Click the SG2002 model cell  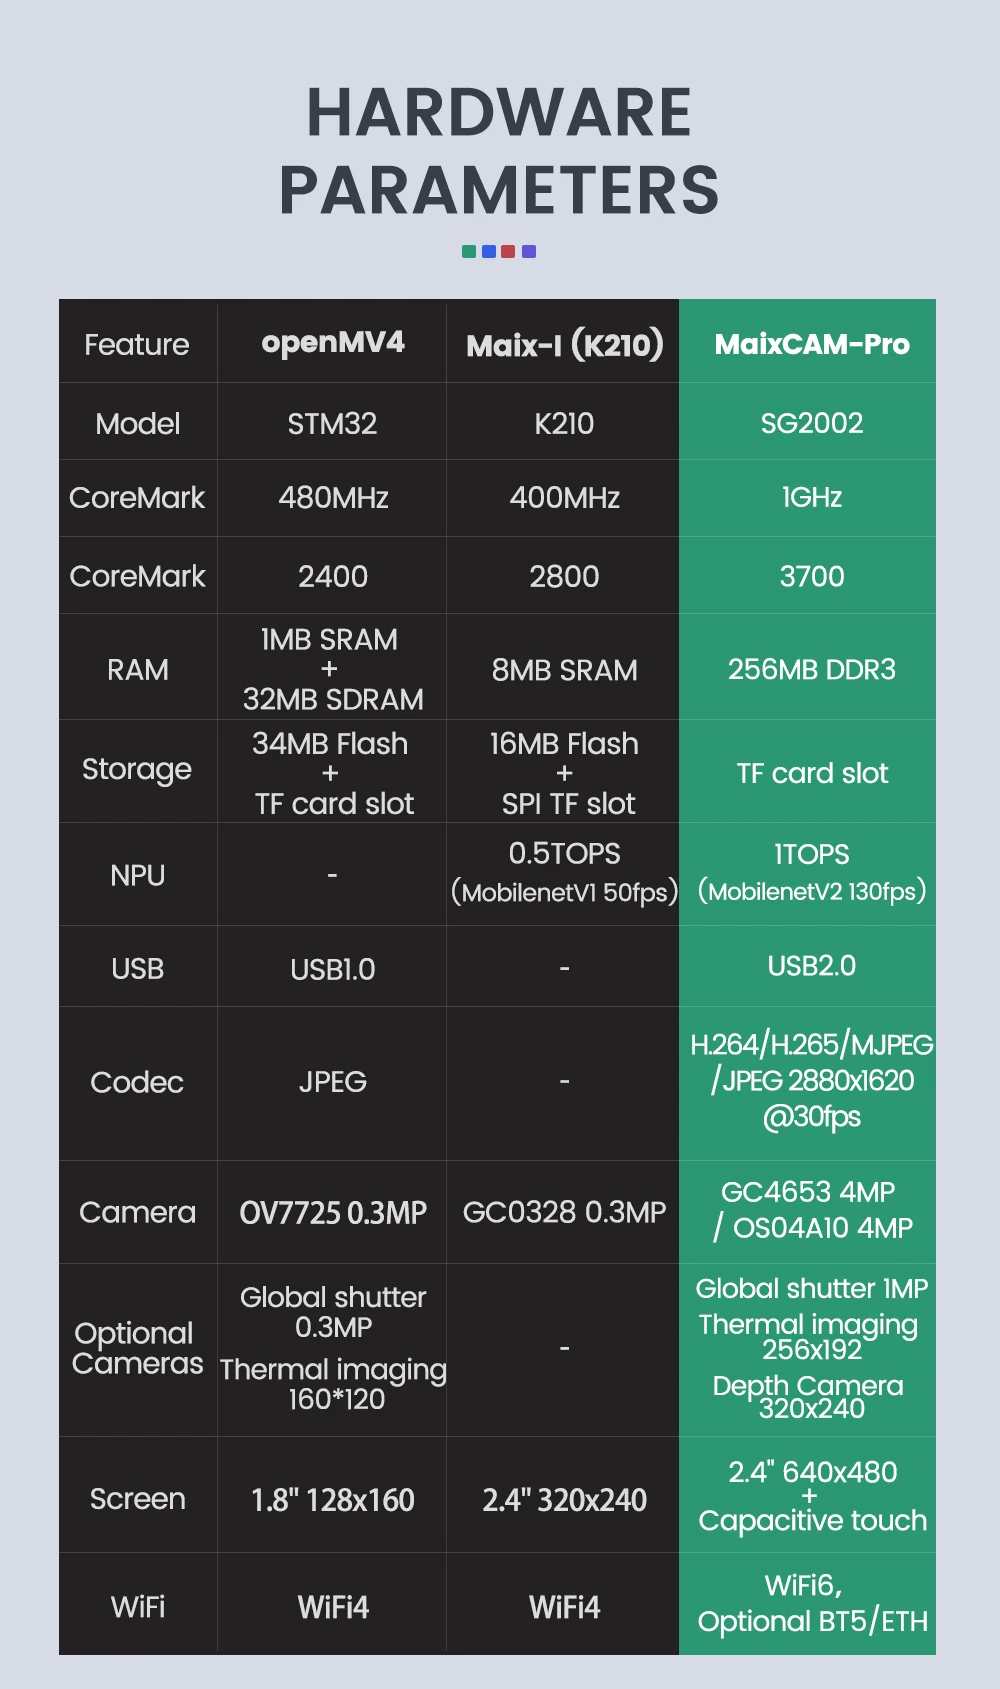tap(811, 423)
